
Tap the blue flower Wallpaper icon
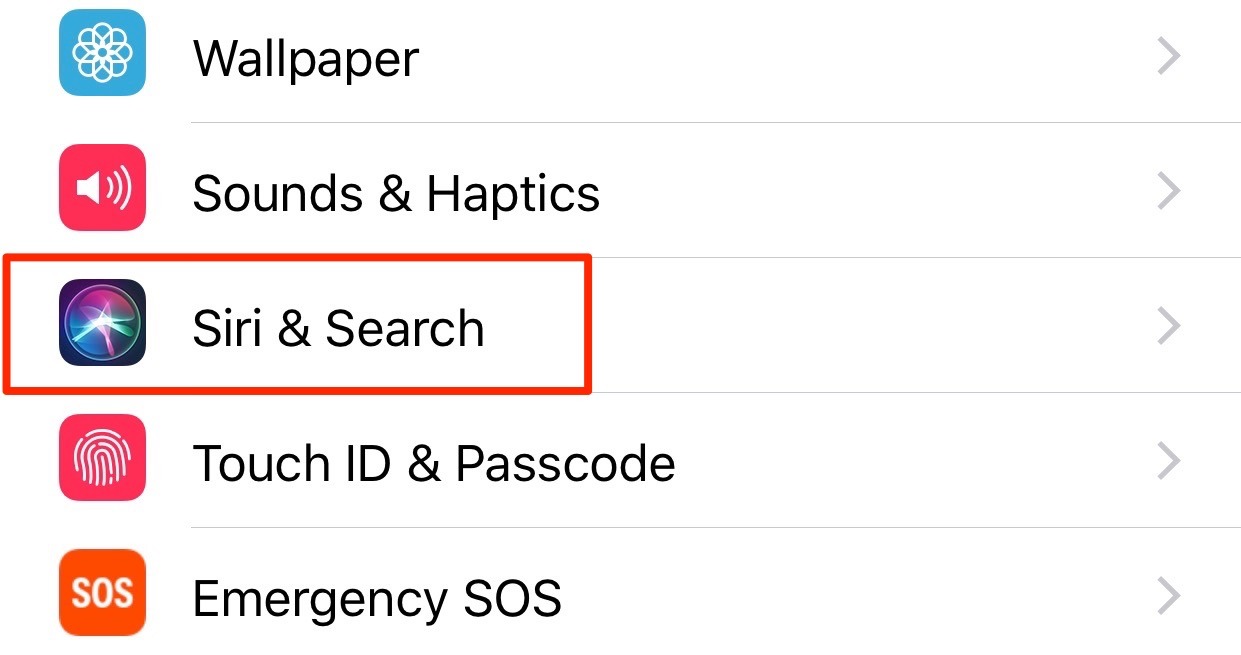tap(102, 53)
